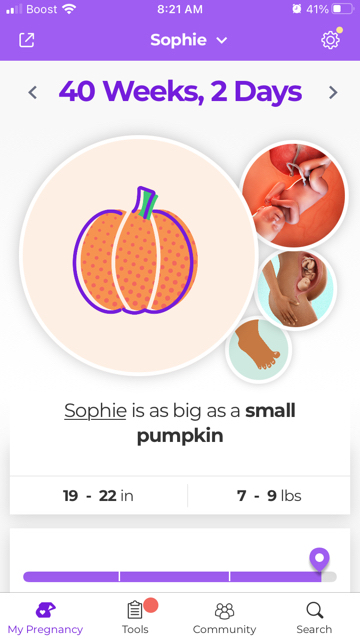The height and width of the screenshot is (640, 360).
Task: Tap the pumpkin size illustration
Action: (136, 252)
